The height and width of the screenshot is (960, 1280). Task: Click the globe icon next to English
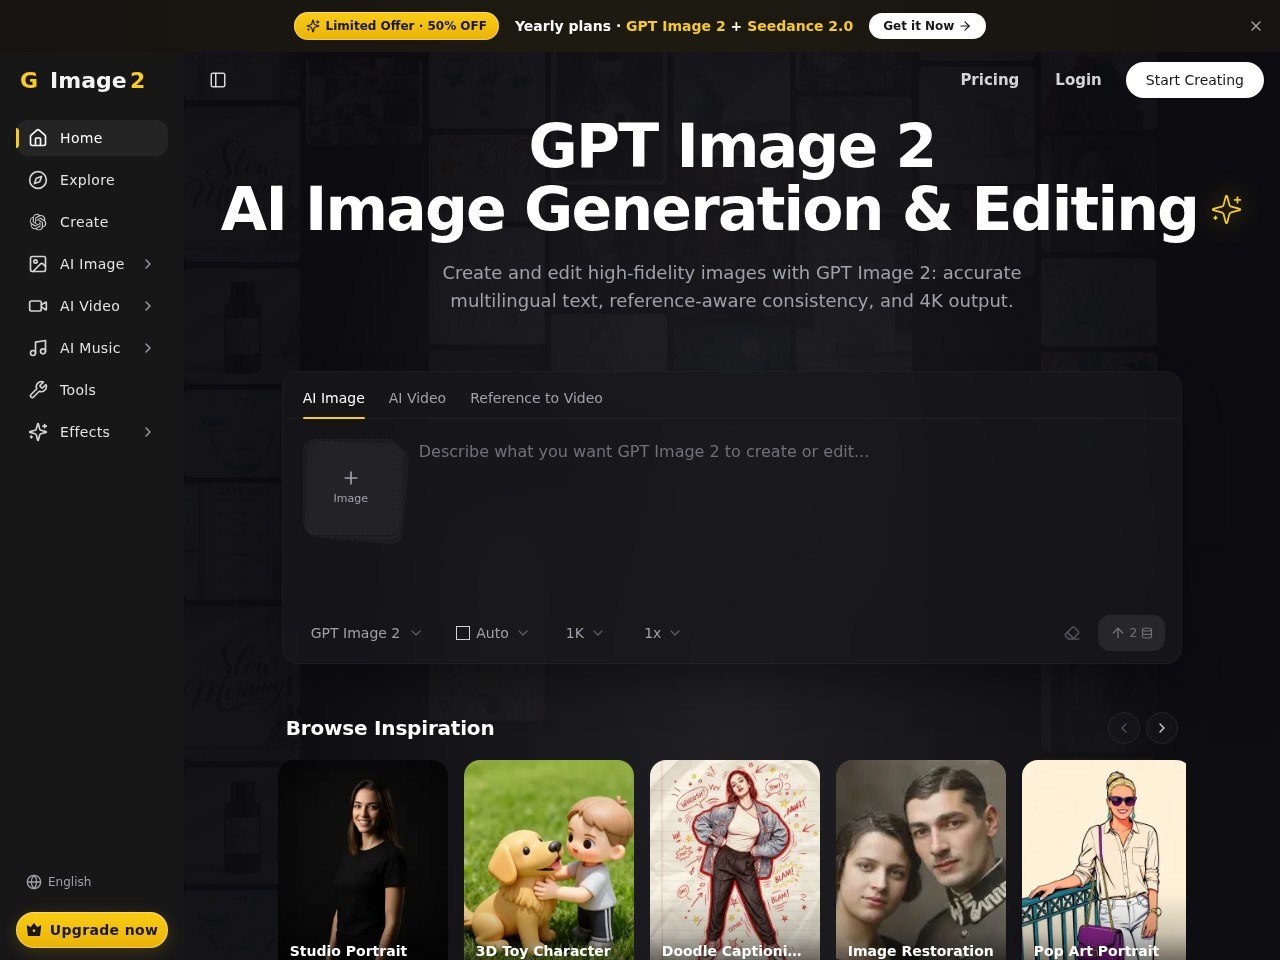[34, 882]
